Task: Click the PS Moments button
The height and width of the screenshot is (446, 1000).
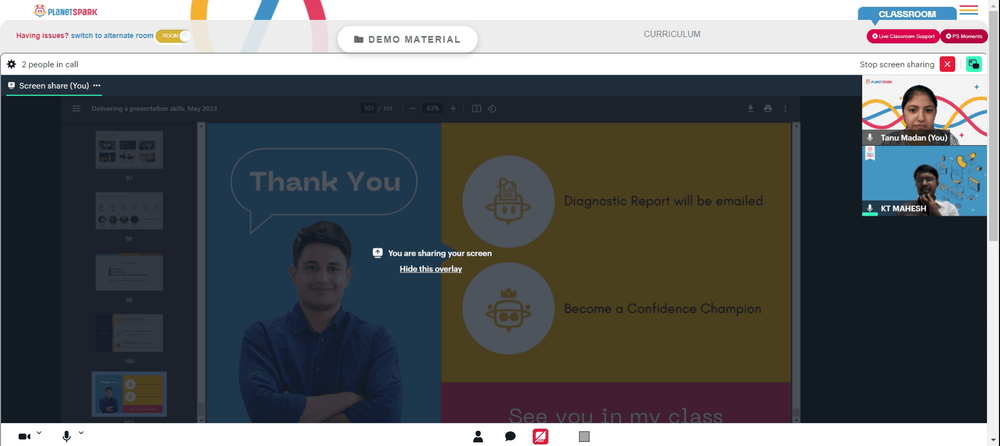Action: coord(964,36)
